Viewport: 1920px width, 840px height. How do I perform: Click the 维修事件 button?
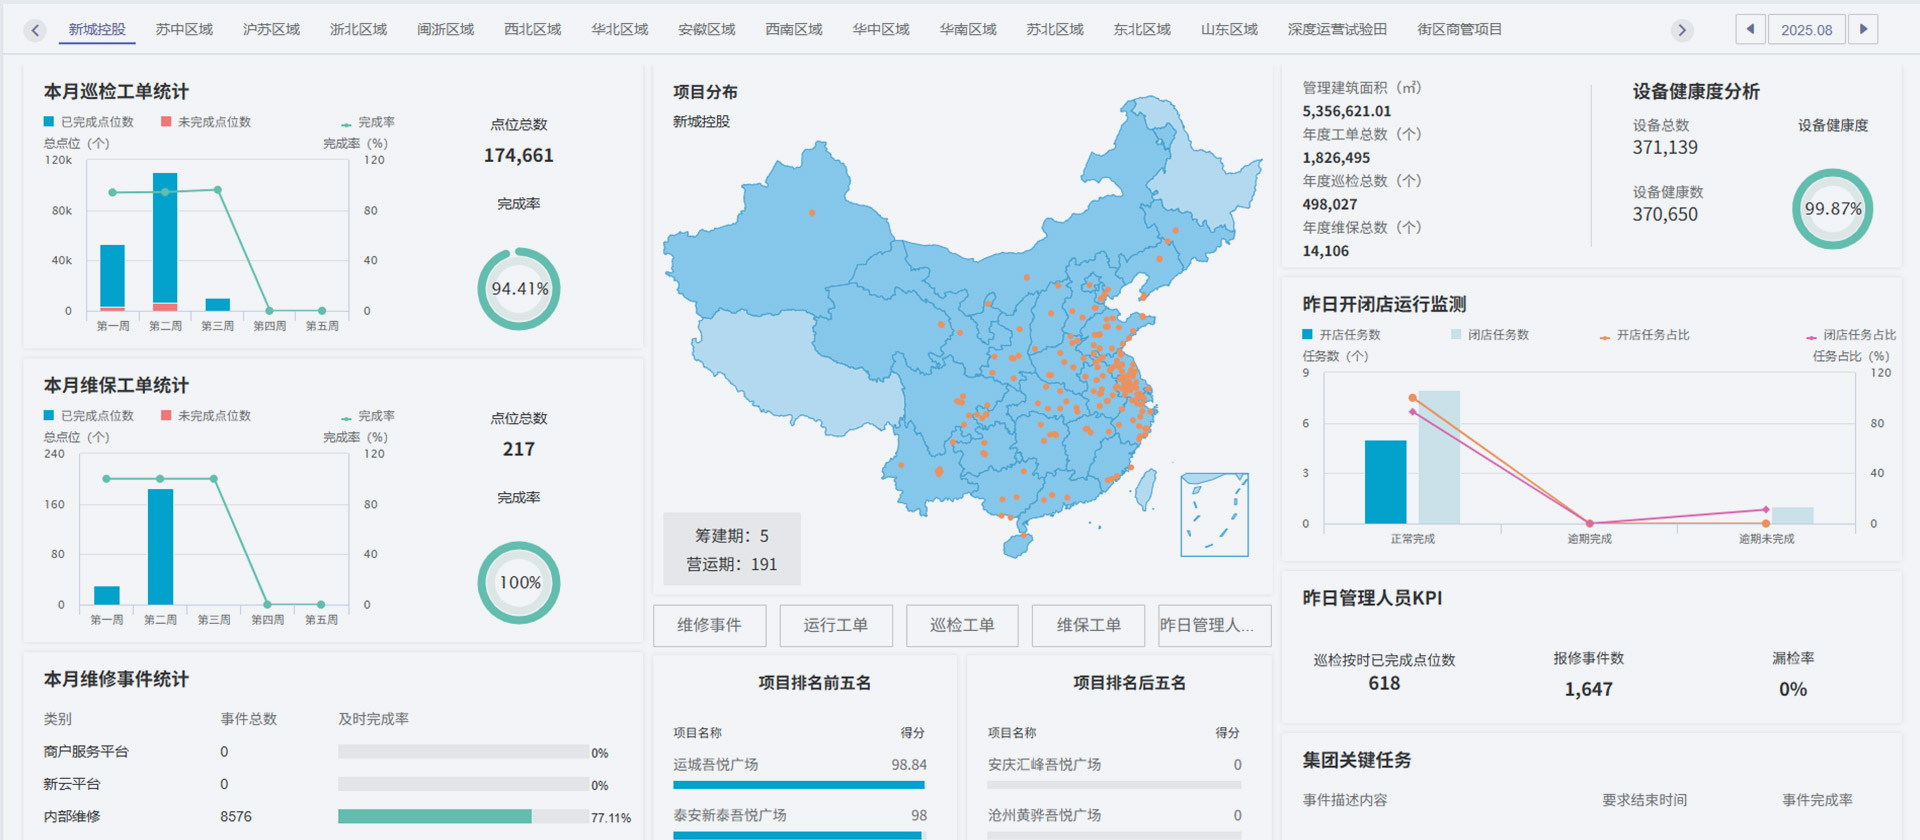(x=709, y=625)
